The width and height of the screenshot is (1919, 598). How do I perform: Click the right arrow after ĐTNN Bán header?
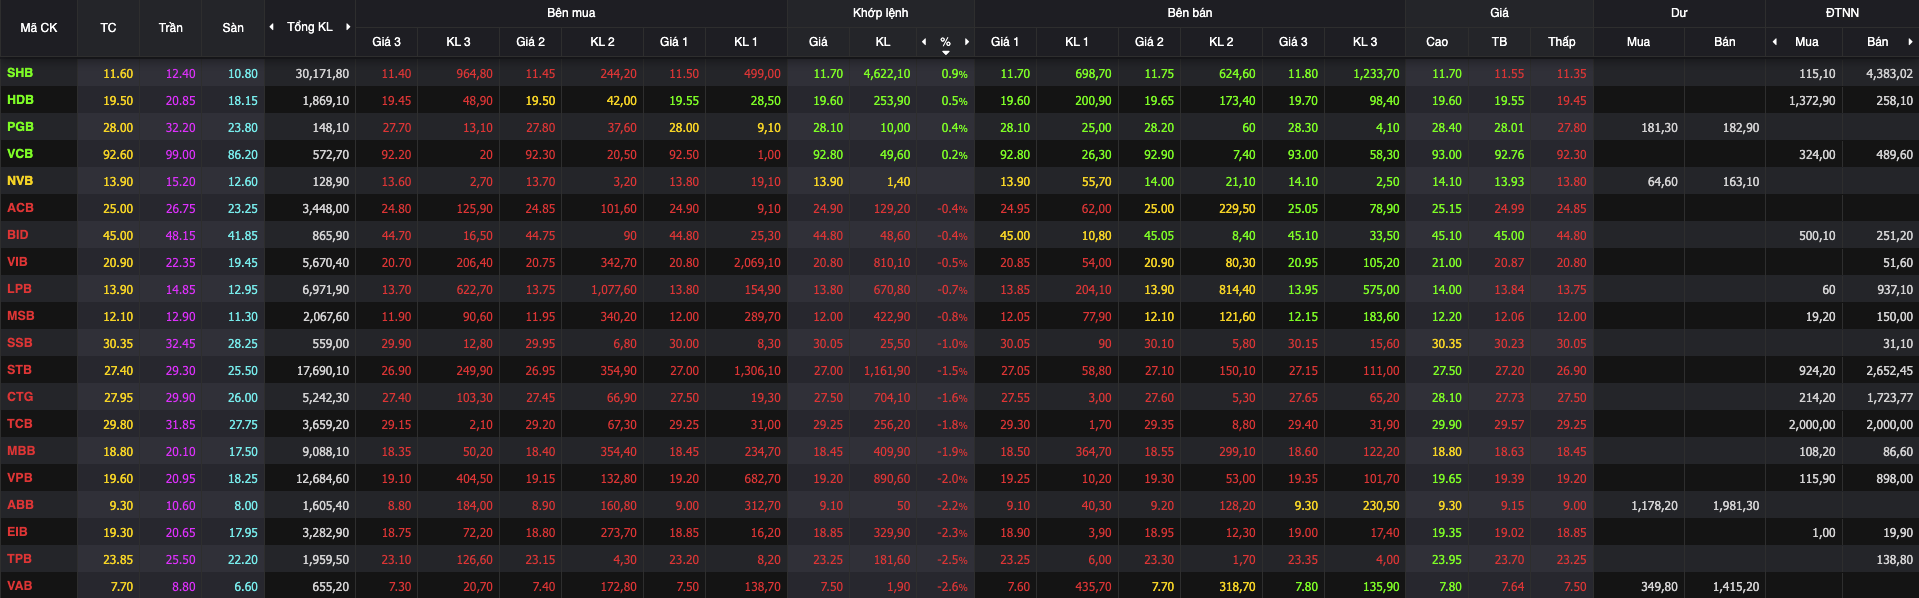tap(1910, 42)
